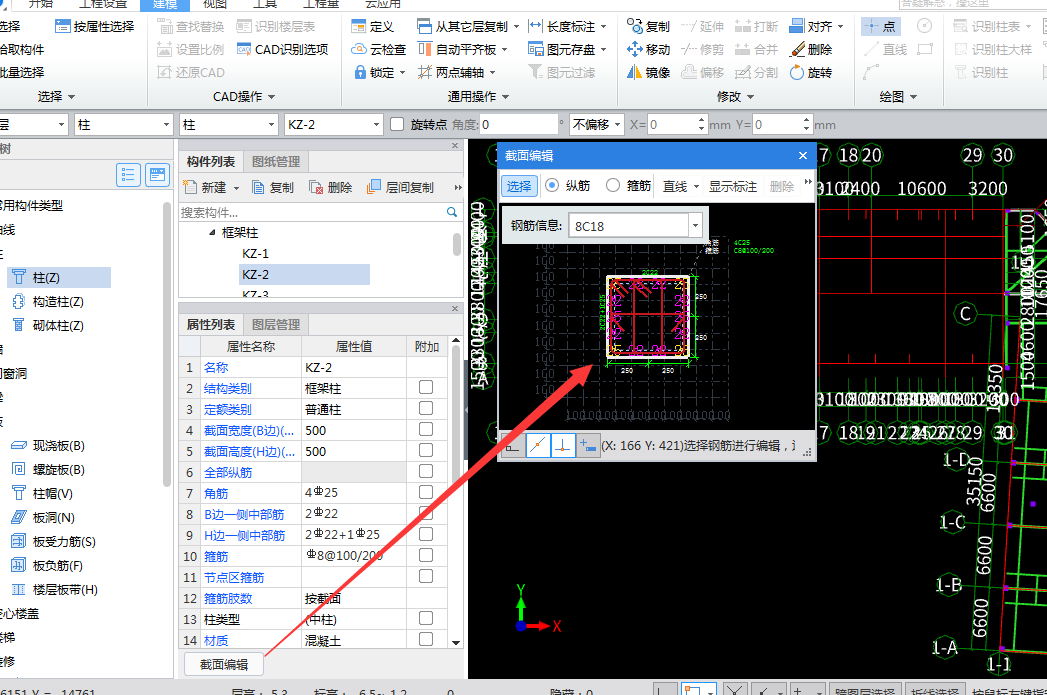This screenshot has height=695, width=1047.
Task: Expand the 选择 group dropdown
Action: point(71,97)
